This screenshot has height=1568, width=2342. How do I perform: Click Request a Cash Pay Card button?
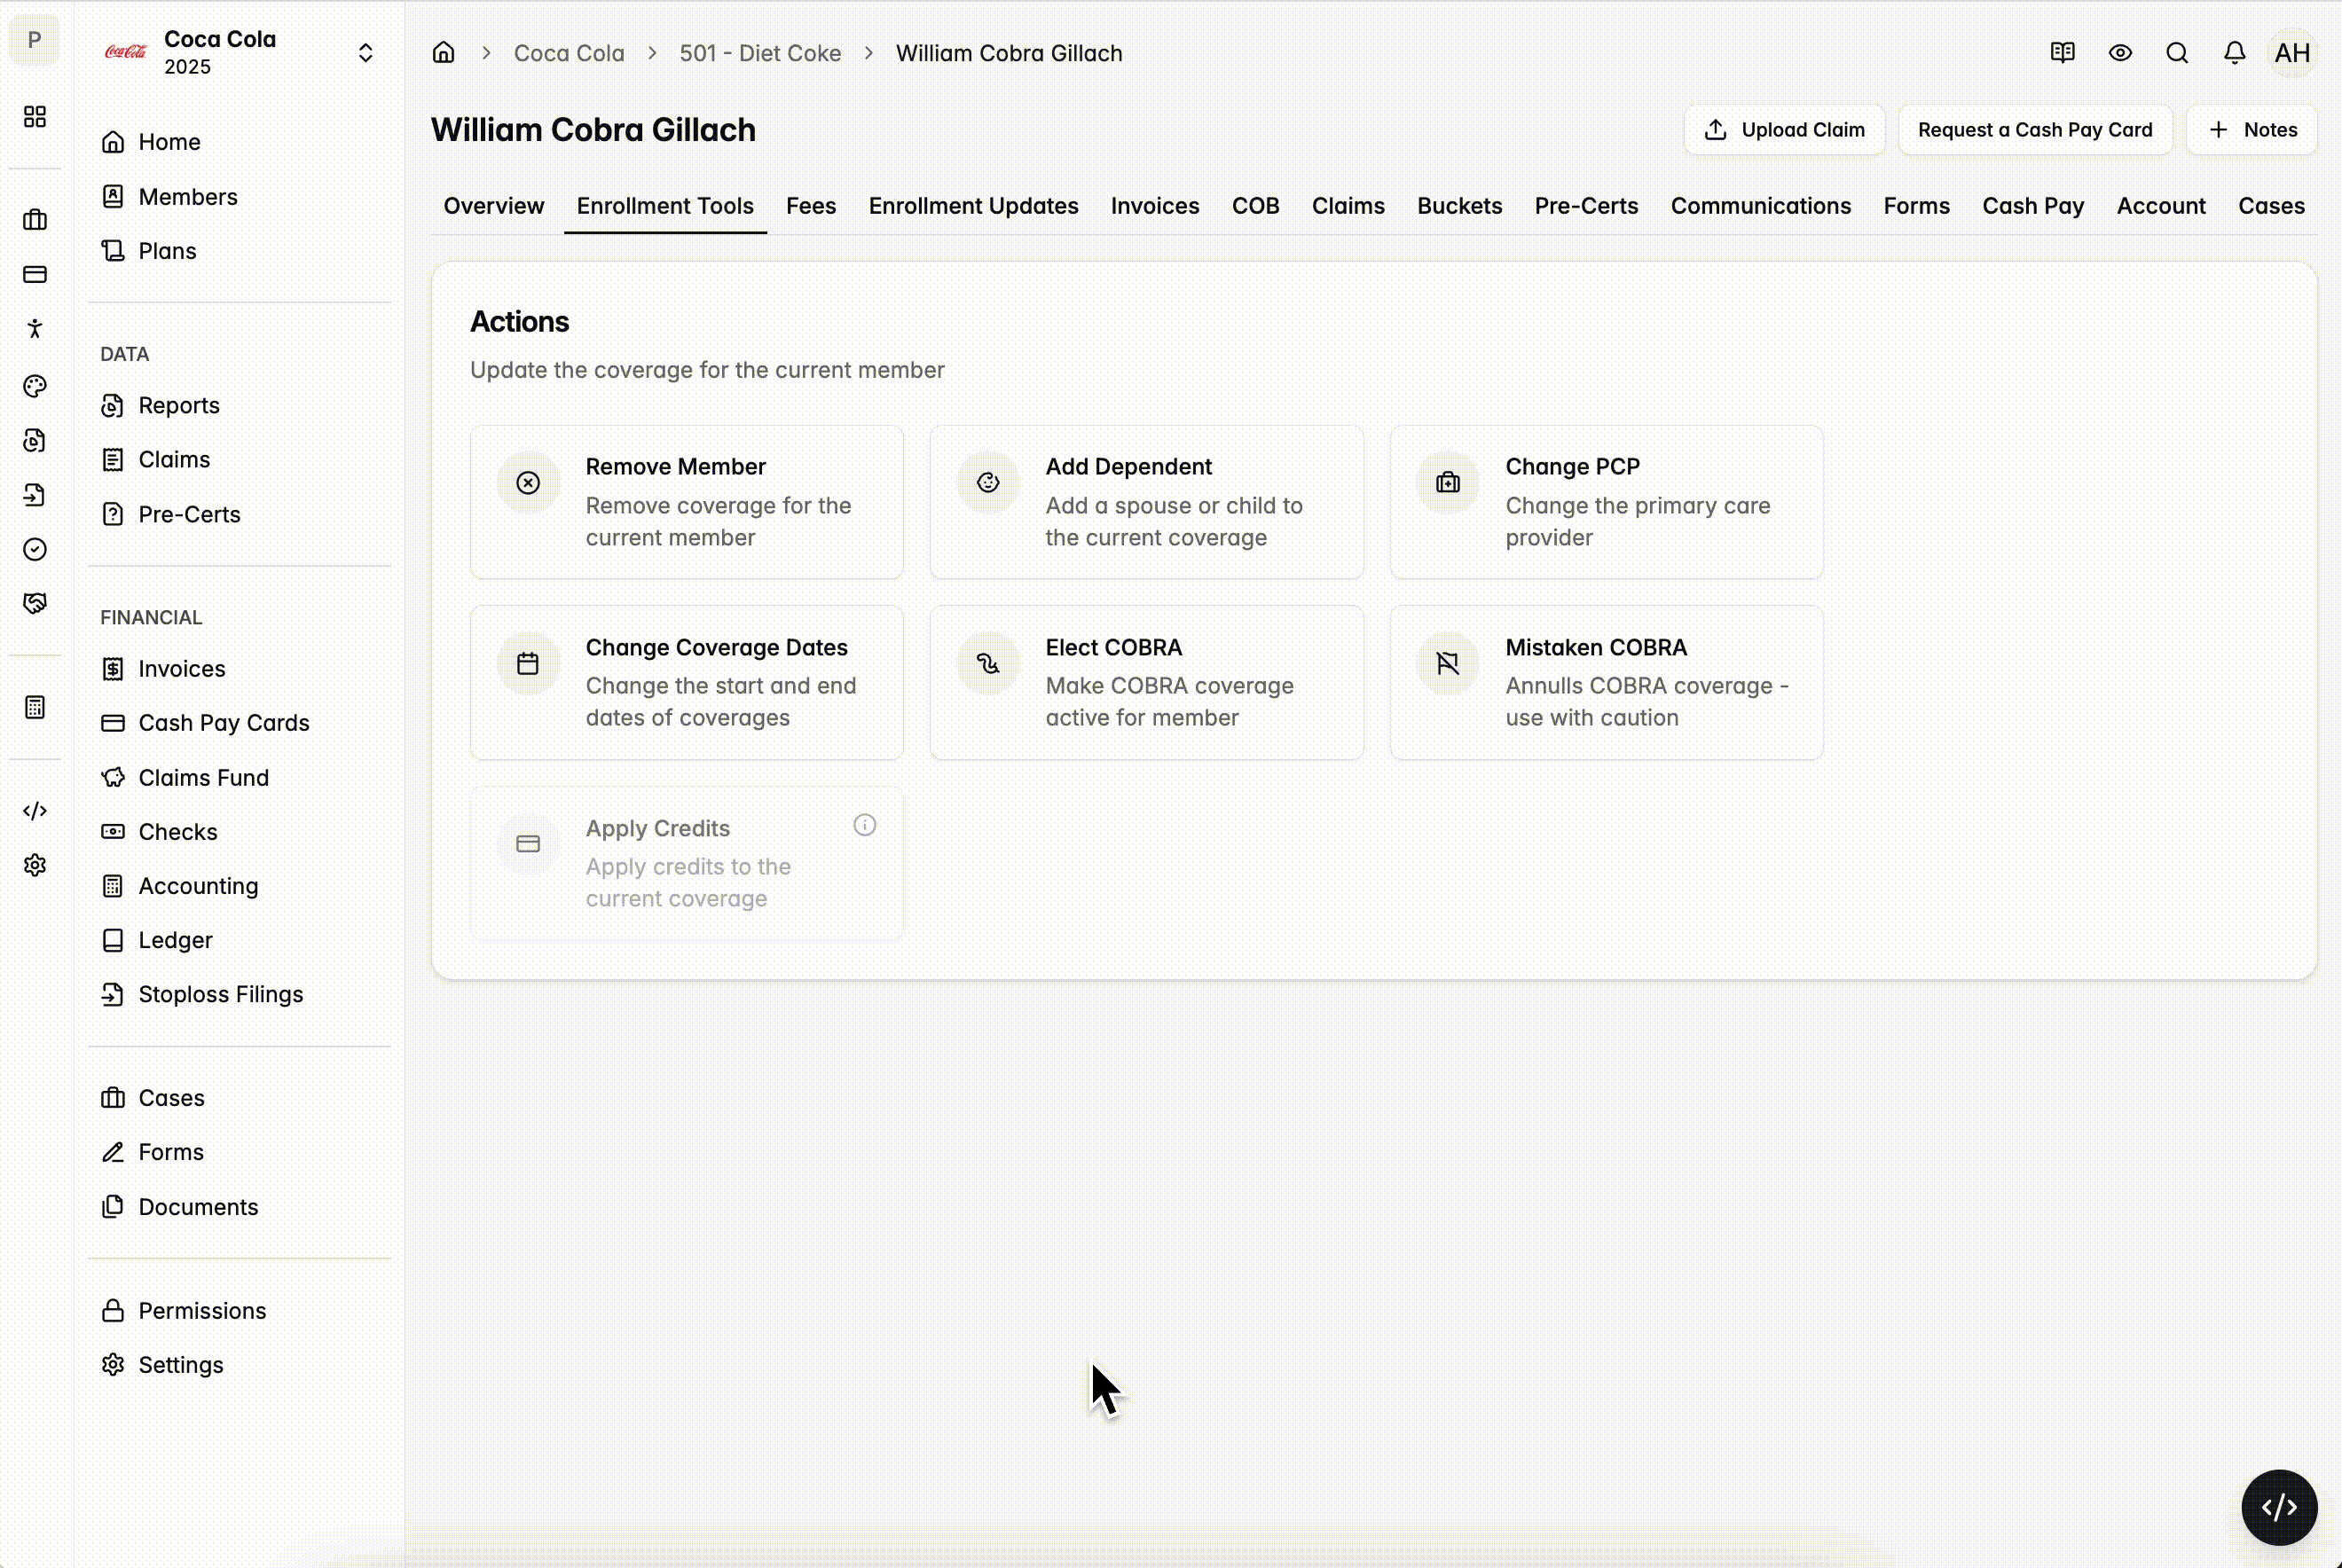(x=2034, y=130)
